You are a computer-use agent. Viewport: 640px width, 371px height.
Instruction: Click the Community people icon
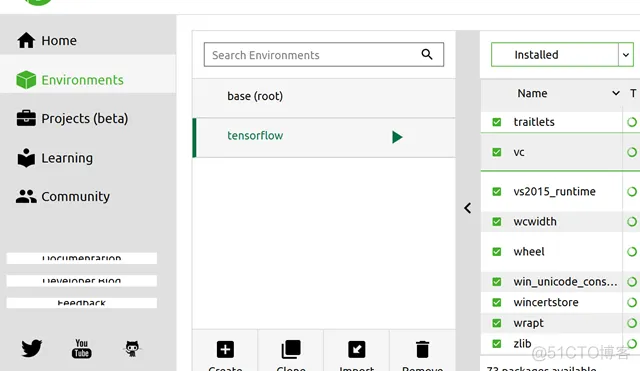(26, 196)
